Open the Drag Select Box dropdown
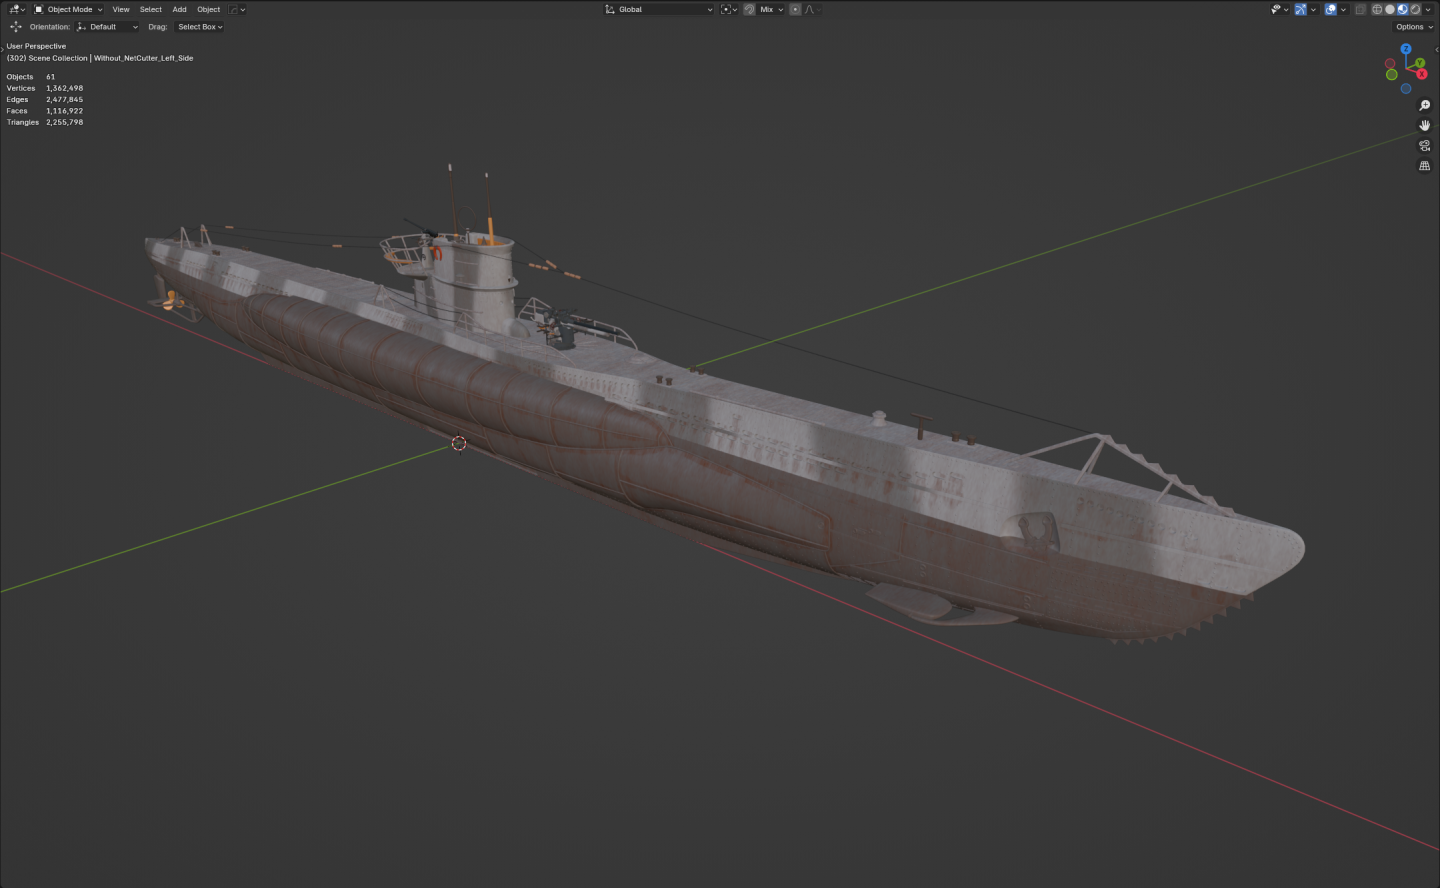The width and height of the screenshot is (1440, 888). tap(199, 27)
